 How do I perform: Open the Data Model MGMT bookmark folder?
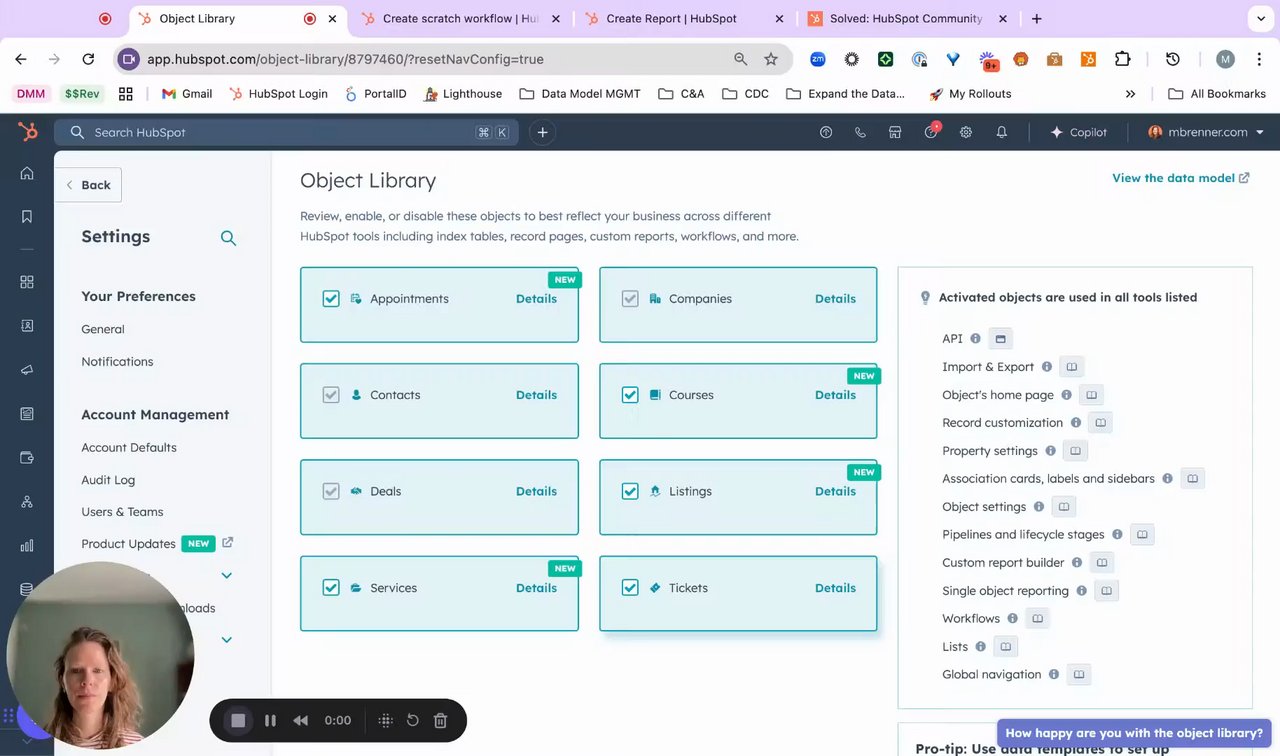580,94
